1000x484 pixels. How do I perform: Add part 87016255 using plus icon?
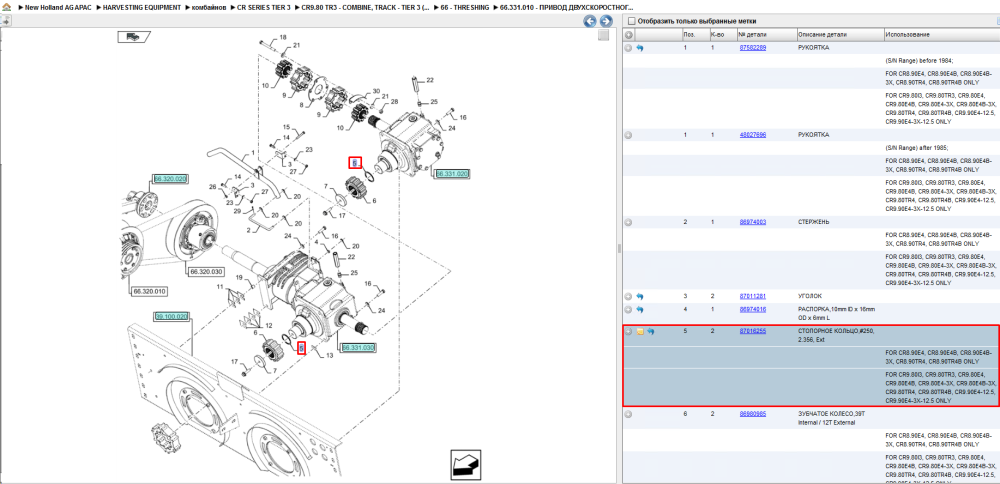click(x=629, y=332)
